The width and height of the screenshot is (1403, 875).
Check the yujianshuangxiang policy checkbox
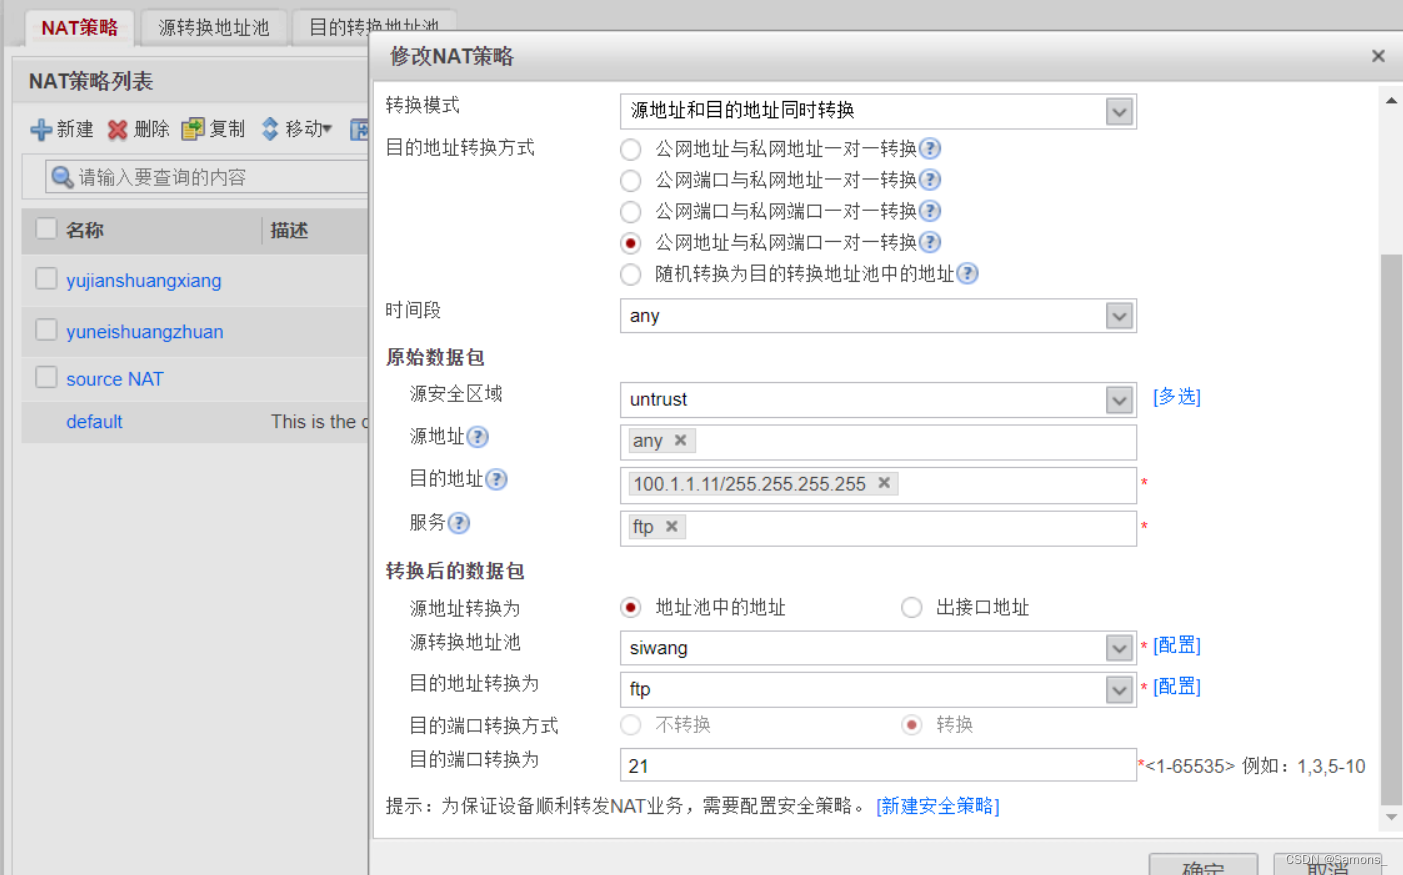[46, 278]
